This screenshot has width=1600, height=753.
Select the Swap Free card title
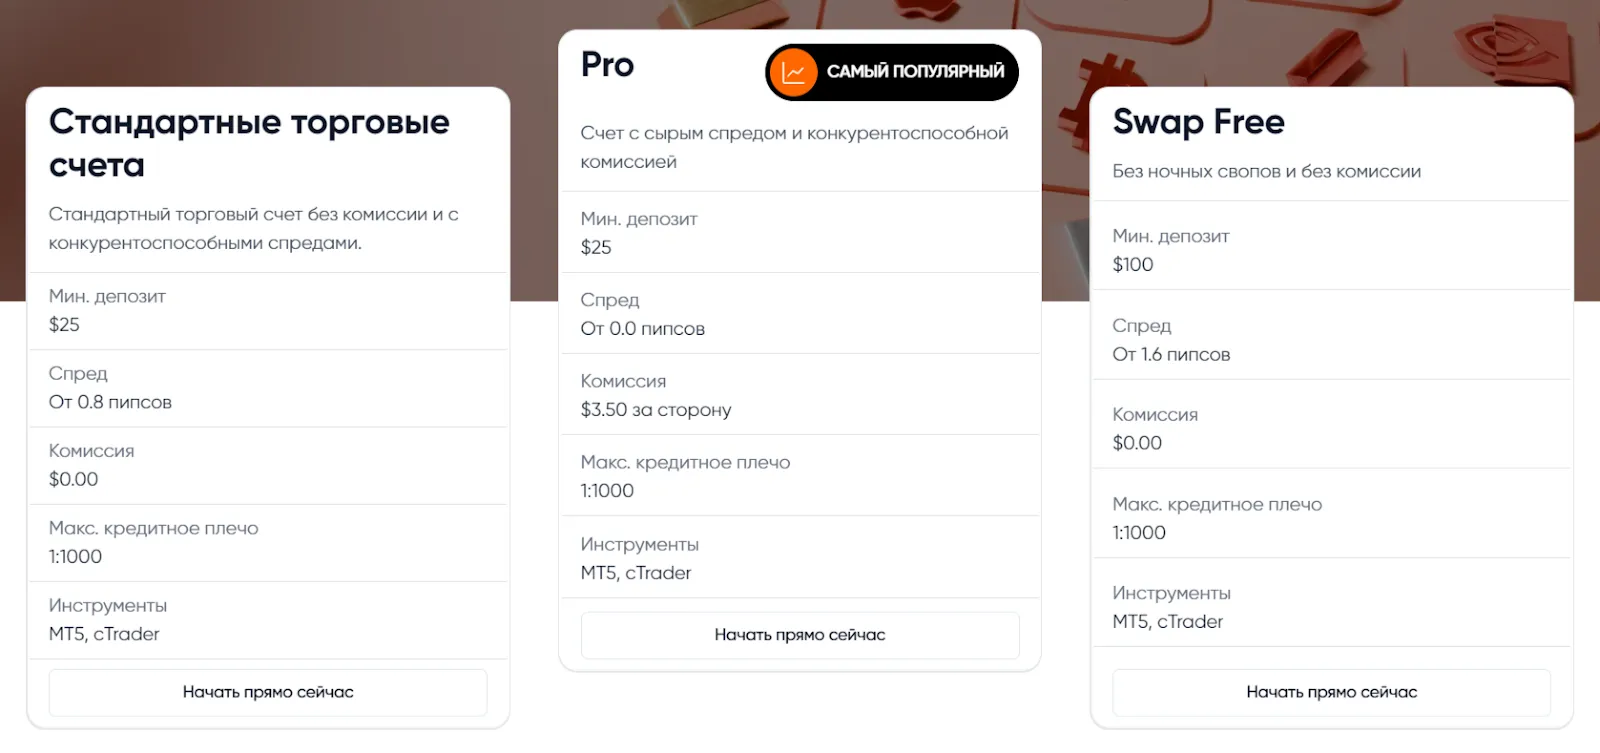click(x=1198, y=122)
